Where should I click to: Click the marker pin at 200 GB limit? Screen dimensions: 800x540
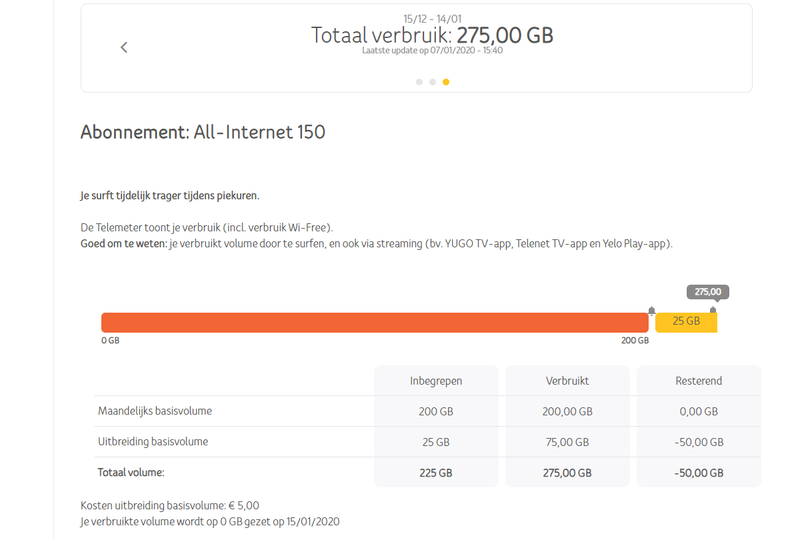click(x=652, y=311)
